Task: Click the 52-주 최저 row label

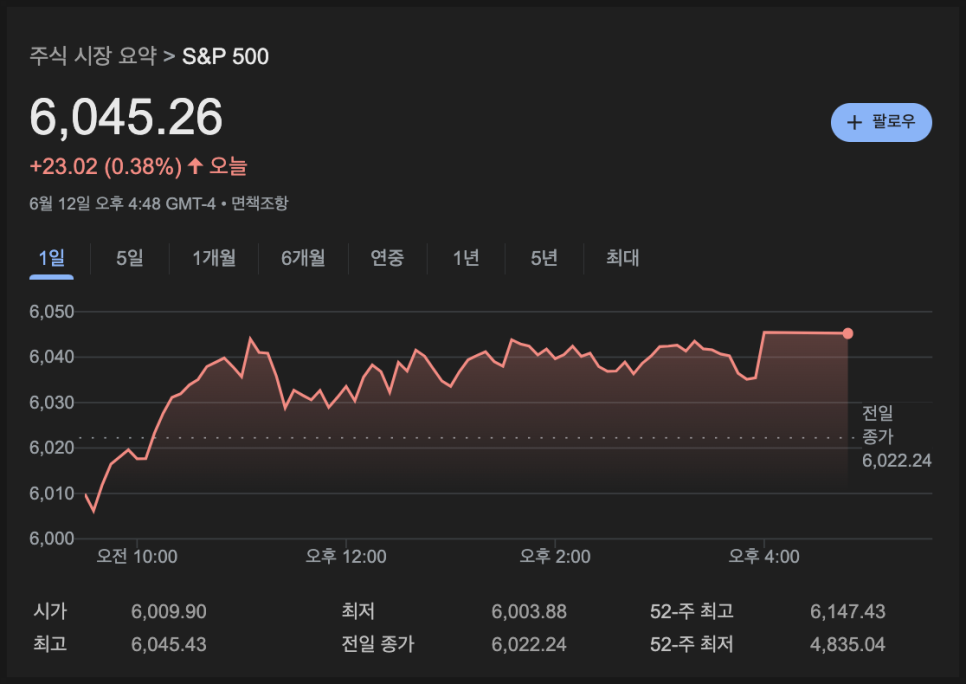Action: [x=692, y=645]
